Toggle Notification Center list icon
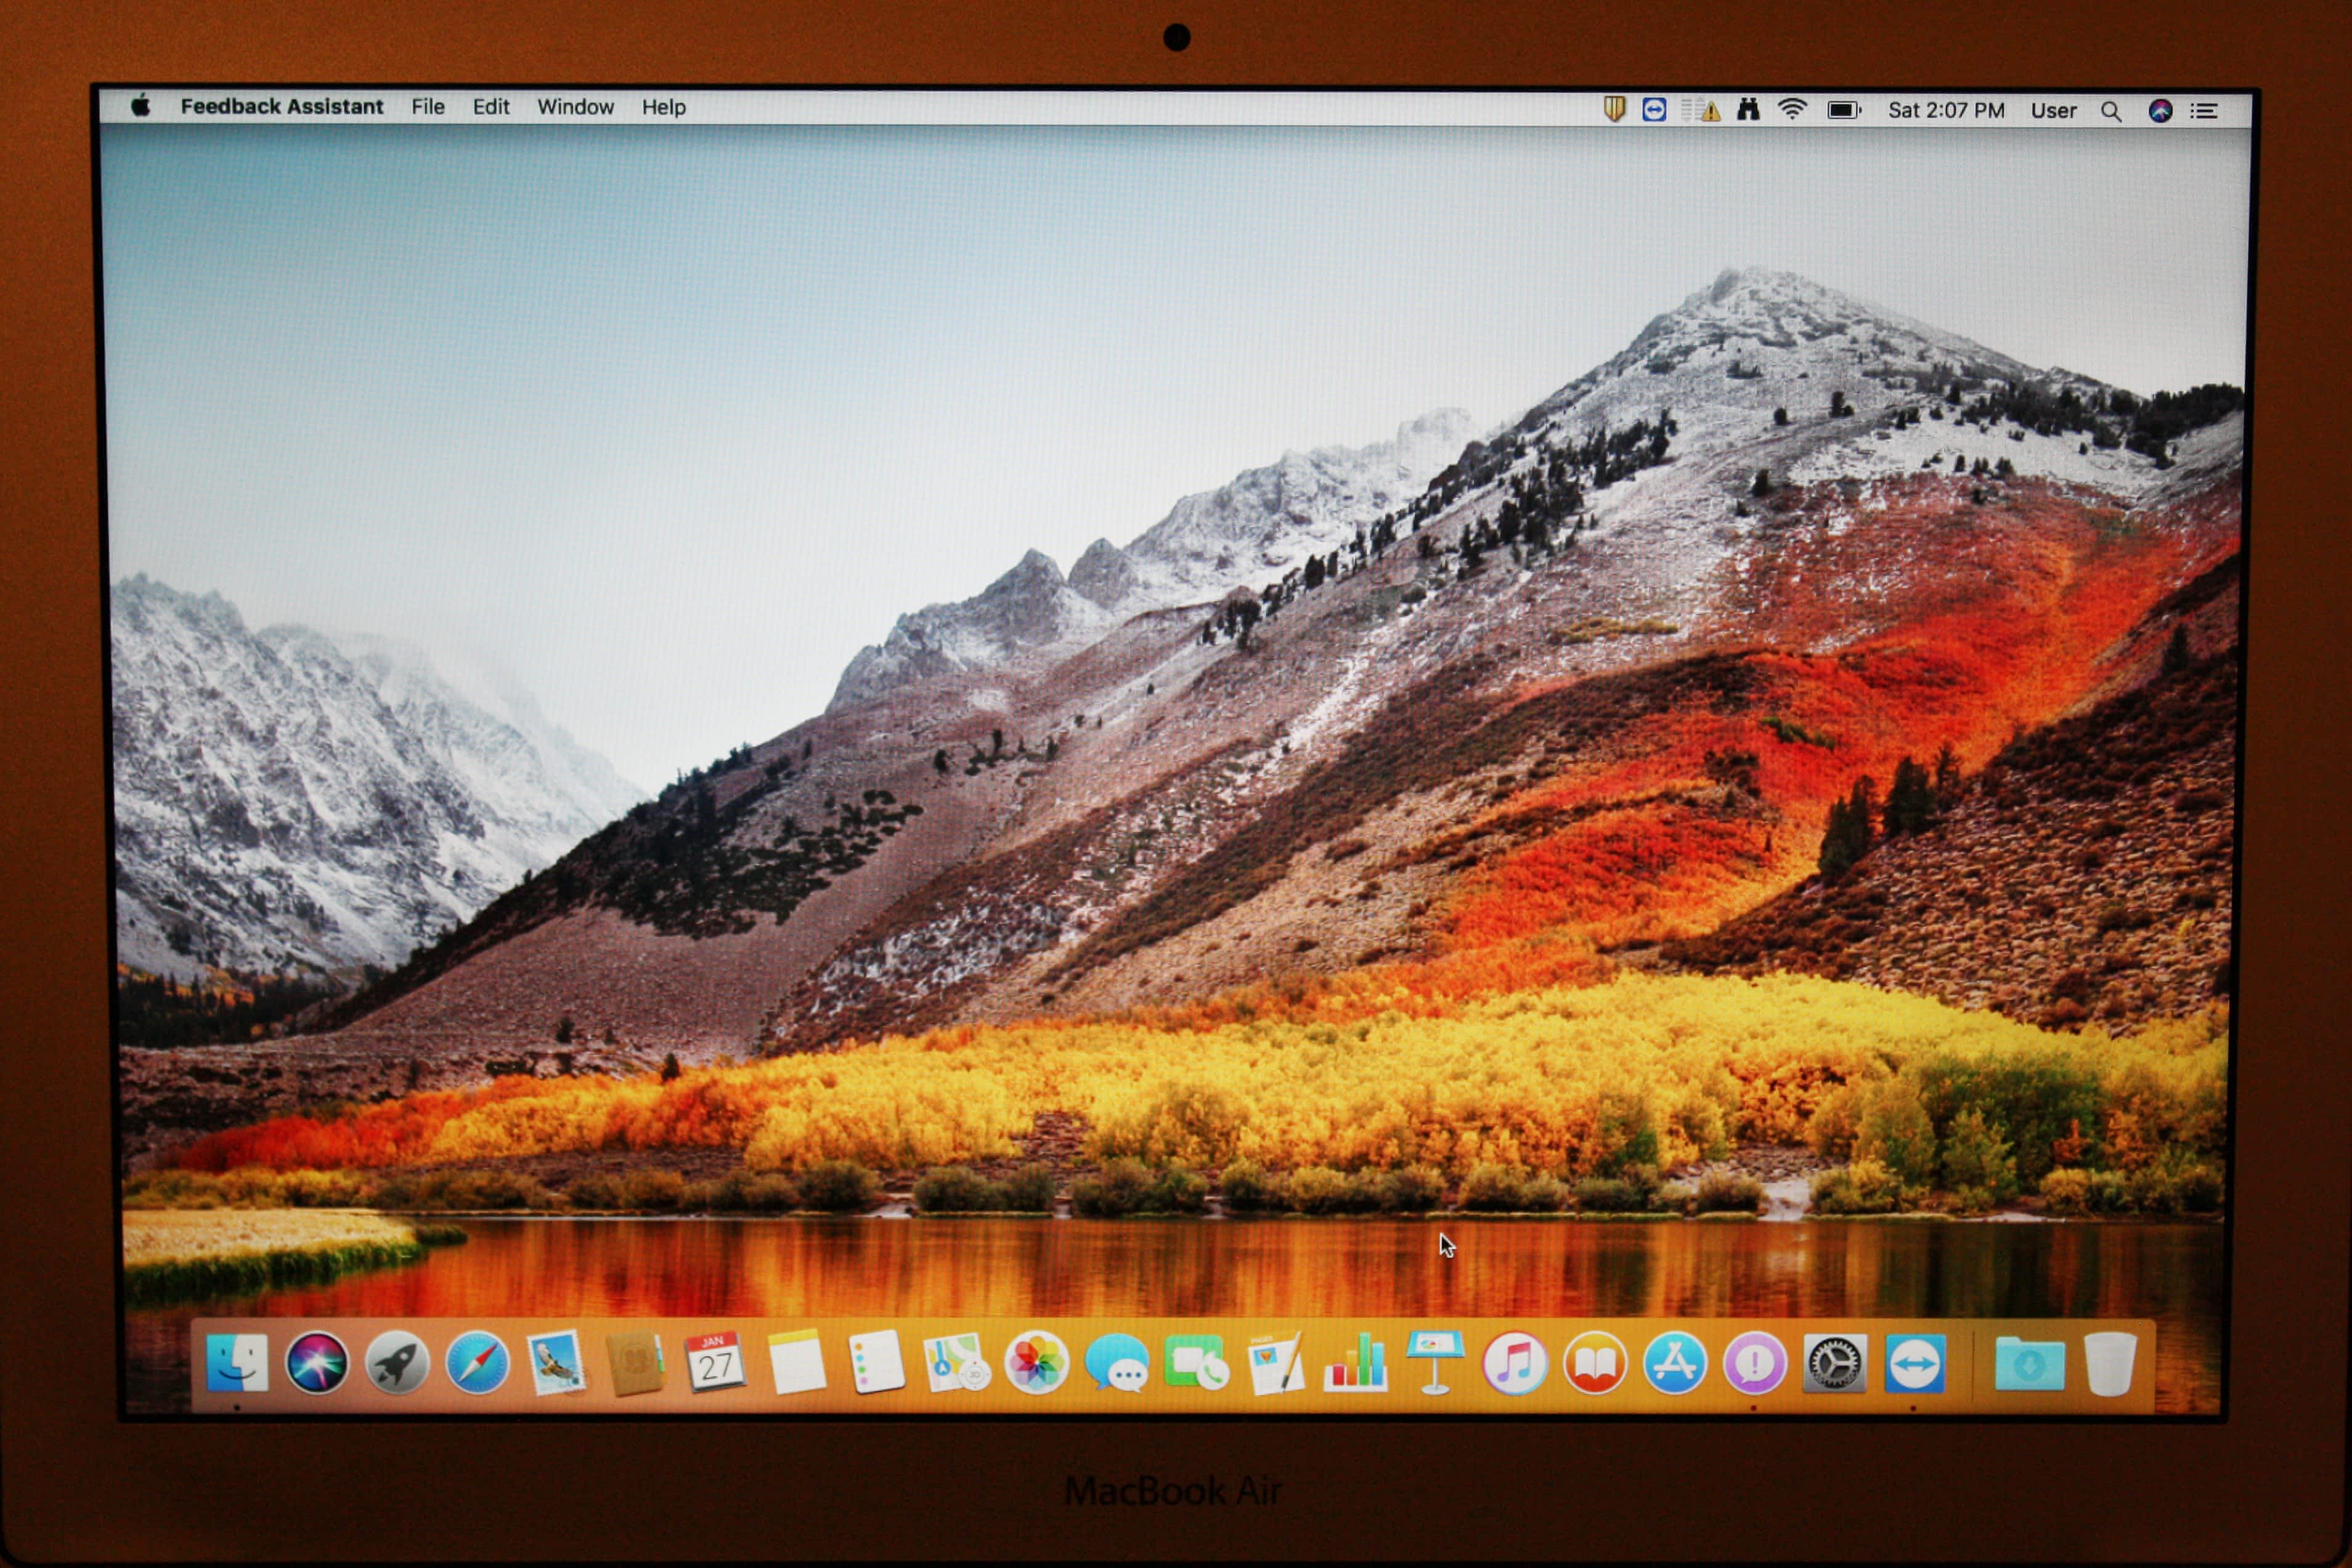This screenshot has height=1568, width=2352. coord(2204,111)
